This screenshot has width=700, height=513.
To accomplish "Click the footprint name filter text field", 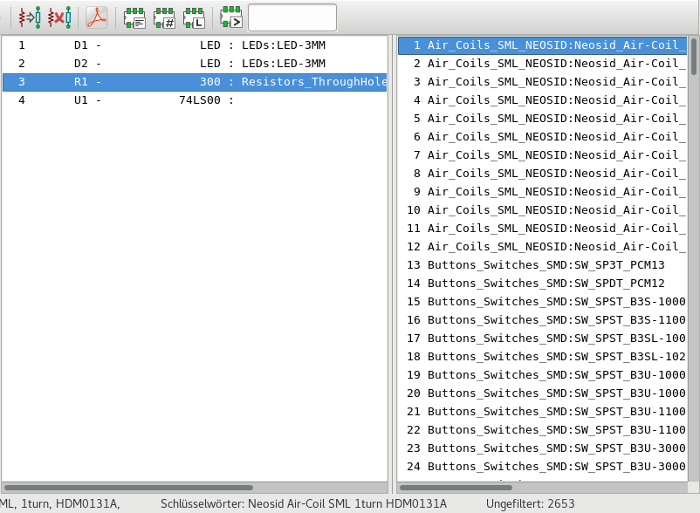I will 292,17.
